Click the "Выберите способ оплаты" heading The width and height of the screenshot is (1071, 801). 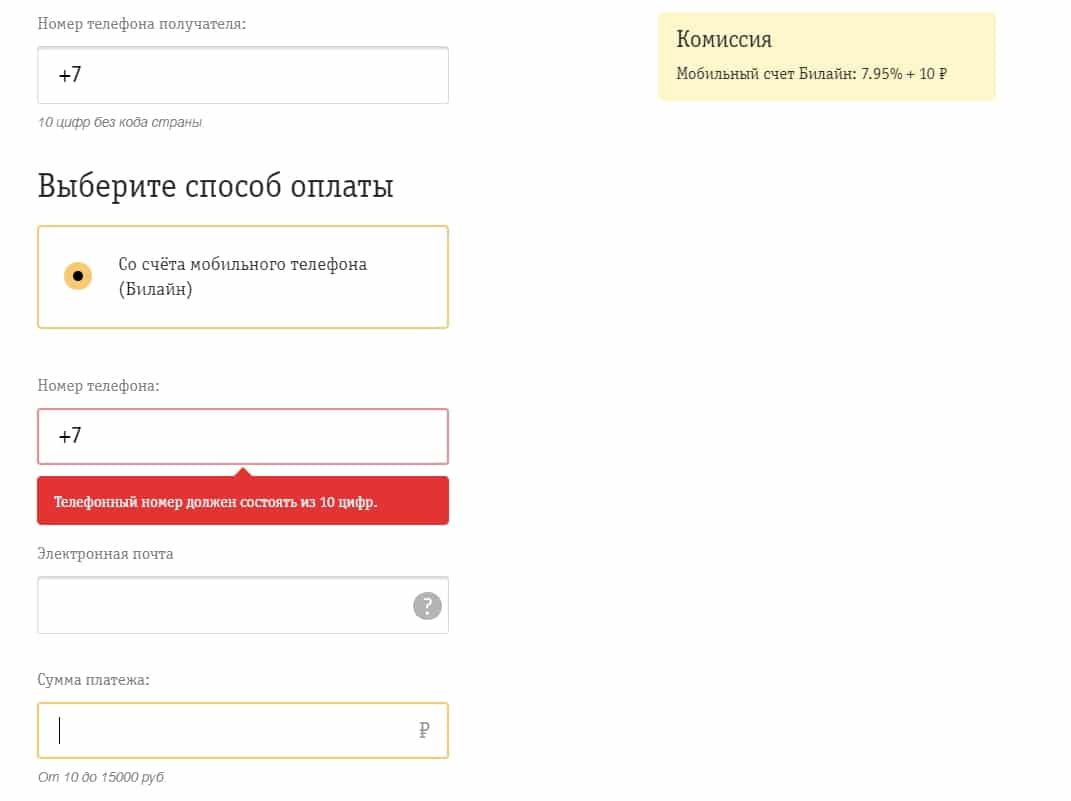pyautogui.click(x=215, y=186)
